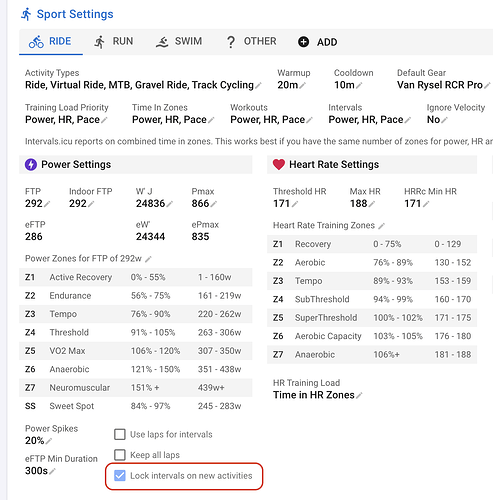Uncheck Lock intervals on new activities
Screen dimensions: 493x500
(x=120, y=475)
